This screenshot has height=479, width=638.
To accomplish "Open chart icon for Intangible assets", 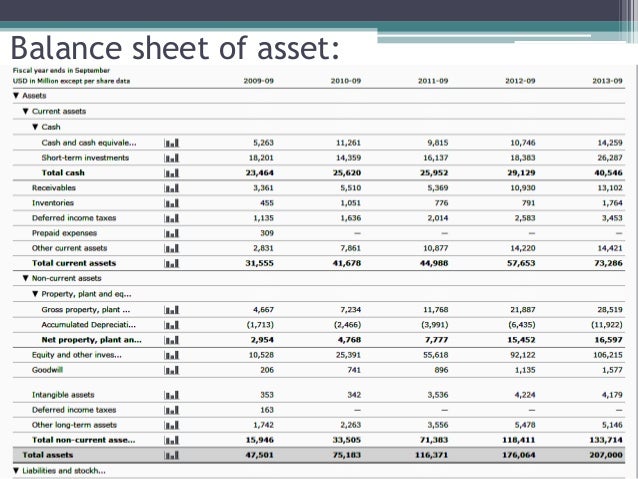I will point(170,396).
